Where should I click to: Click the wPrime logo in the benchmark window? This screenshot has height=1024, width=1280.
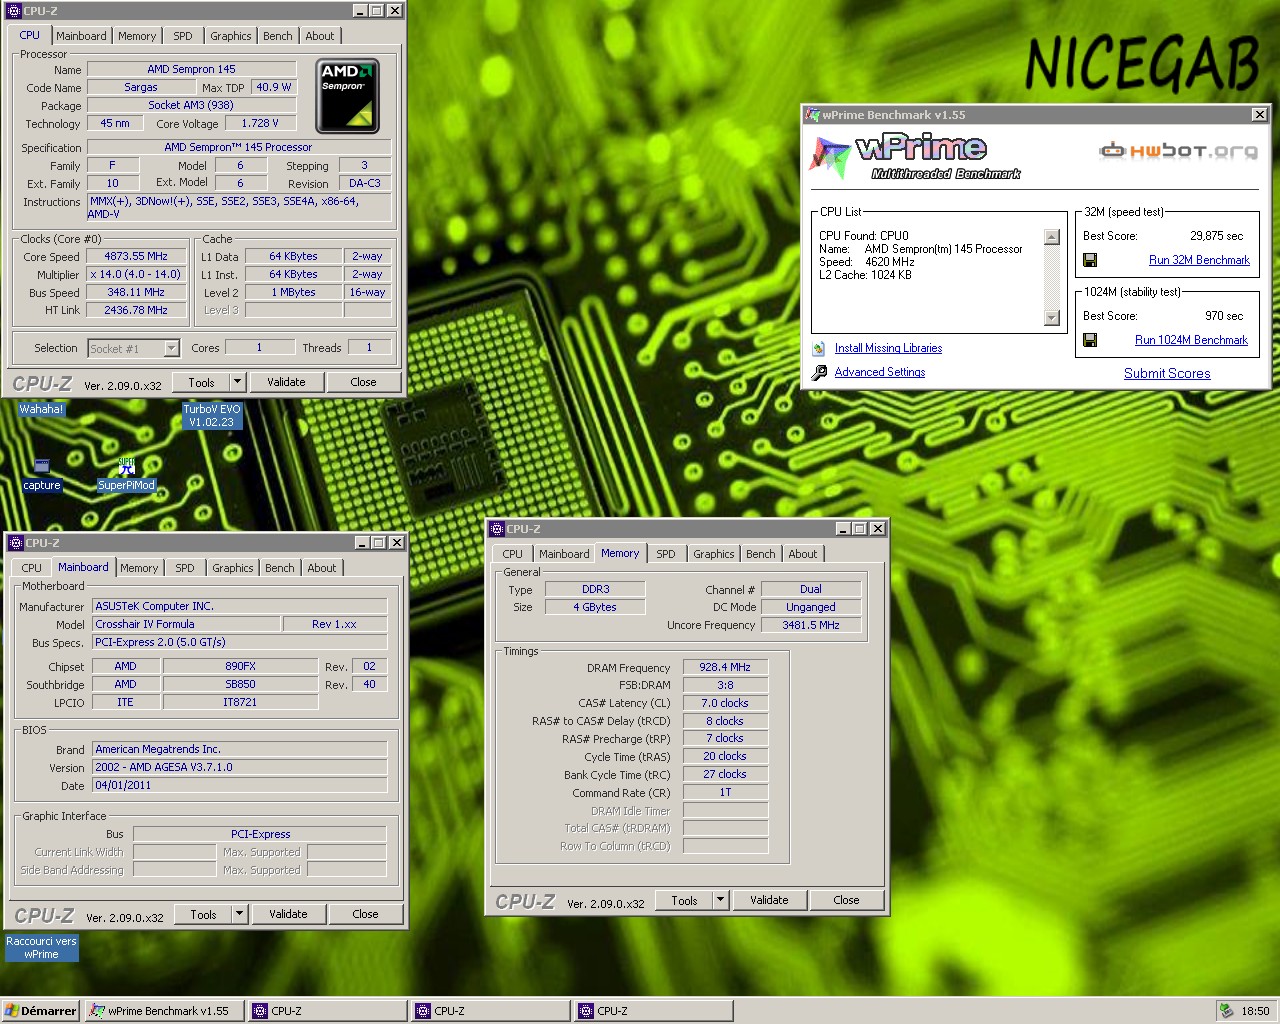[916, 157]
